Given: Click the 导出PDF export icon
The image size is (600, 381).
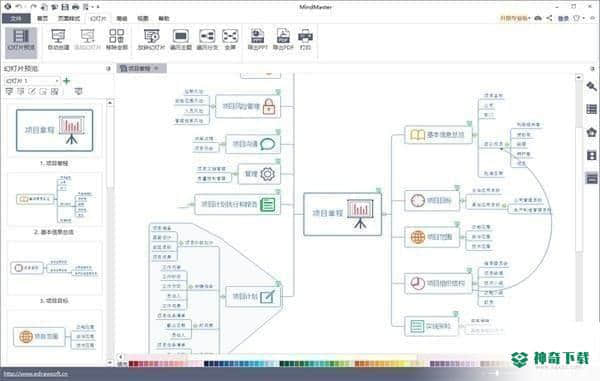Looking at the screenshot, I should click(x=283, y=40).
